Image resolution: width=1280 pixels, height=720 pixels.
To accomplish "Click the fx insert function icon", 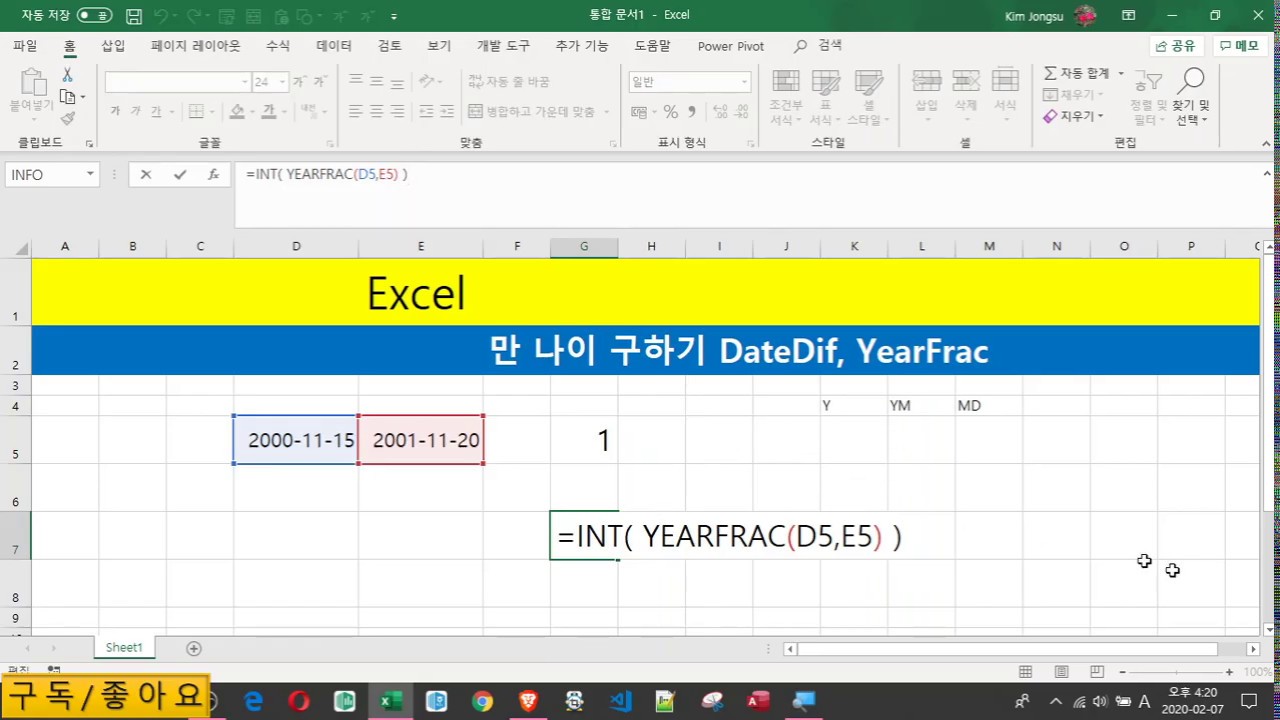I will tap(213, 174).
